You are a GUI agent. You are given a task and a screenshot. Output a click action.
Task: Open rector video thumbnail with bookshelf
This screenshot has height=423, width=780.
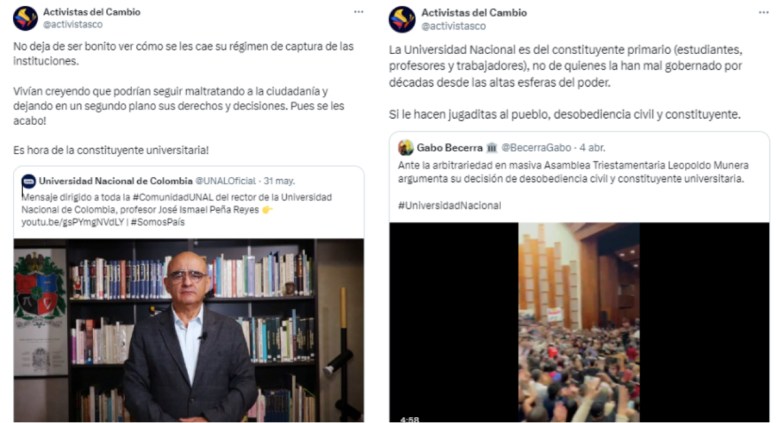189,330
